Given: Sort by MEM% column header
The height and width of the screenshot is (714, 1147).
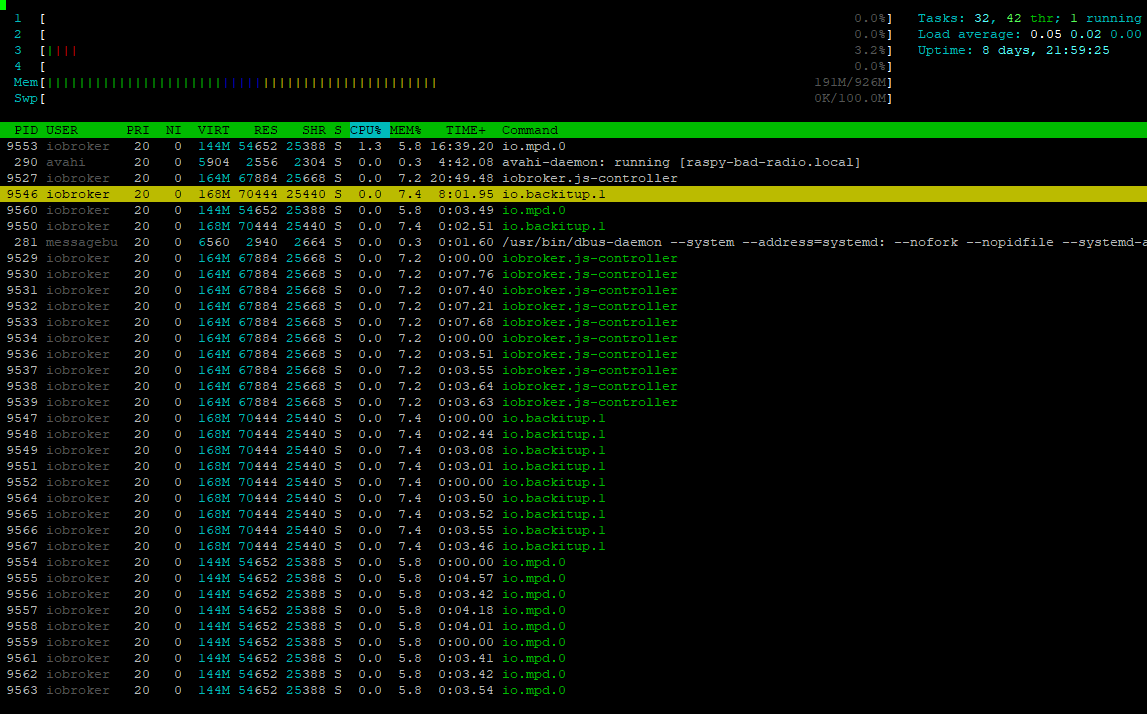Looking at the screenshot, I should (x=406, y=130).
